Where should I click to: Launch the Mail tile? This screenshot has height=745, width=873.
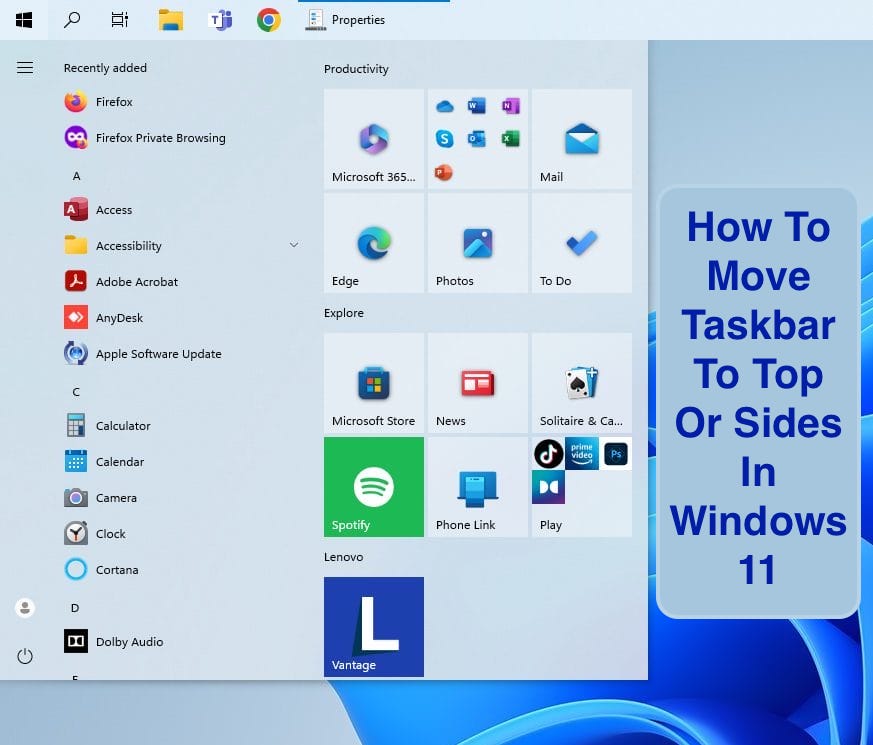582,139
